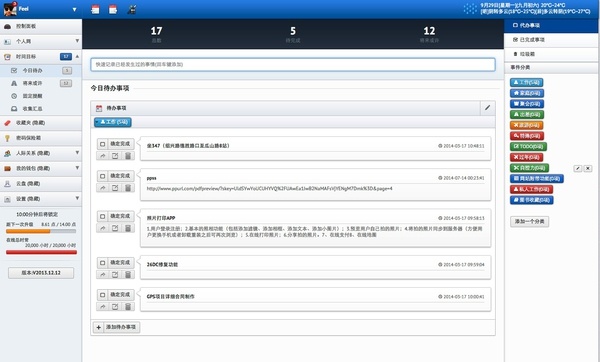The image size is (600, 362).
Task: Click the green TODO category tag
Action: coord(528,147)
